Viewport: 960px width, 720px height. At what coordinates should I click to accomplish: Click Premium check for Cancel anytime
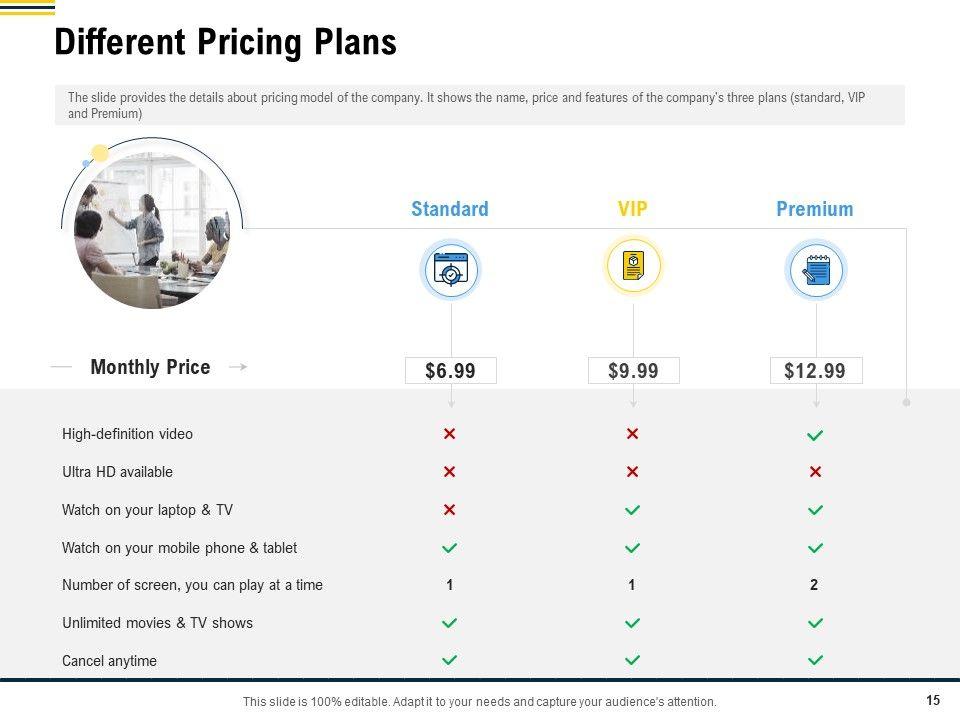click(x=815, y=660)
